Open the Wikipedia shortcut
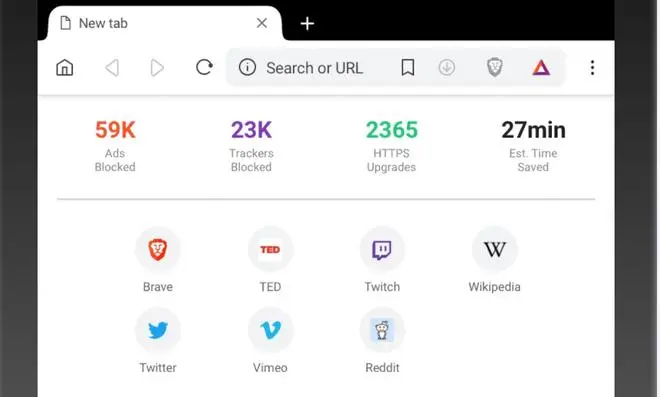Screen dimensions: 660x397 click(x=495, y=260)
